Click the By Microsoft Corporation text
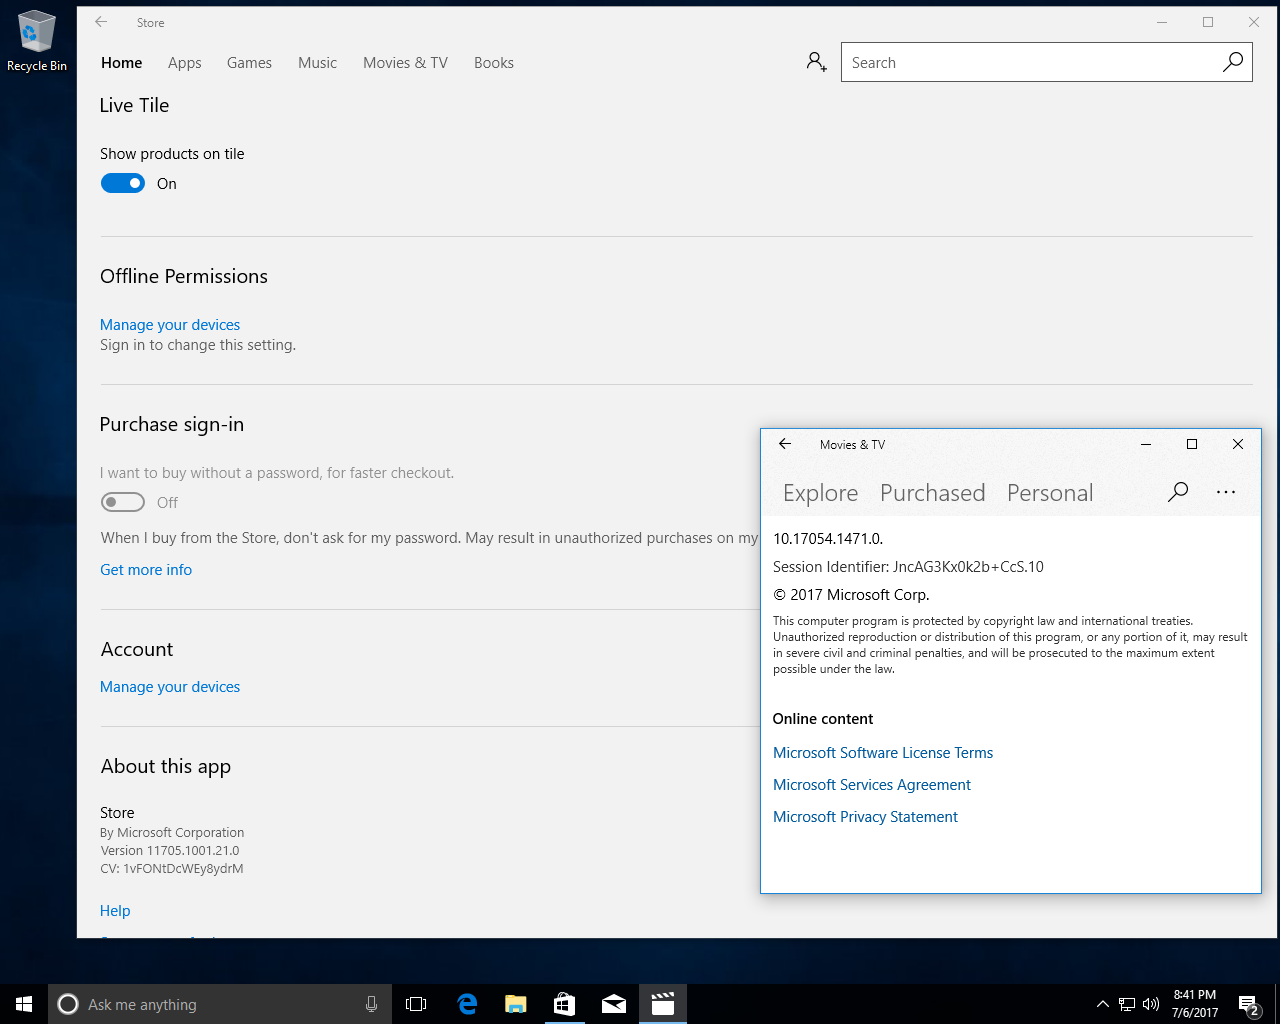 pyautogui.click(x=172, y=833)
